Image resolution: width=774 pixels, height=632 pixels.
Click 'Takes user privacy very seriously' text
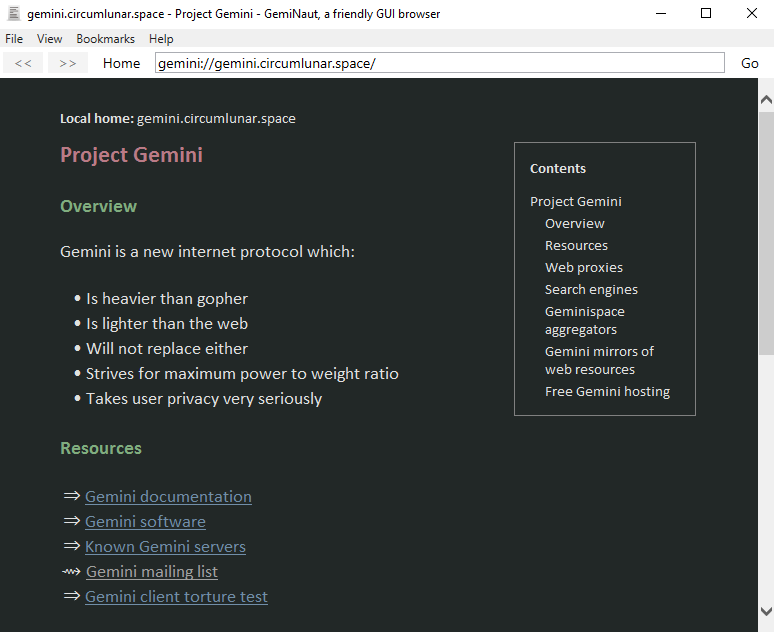tap(204, 399)
